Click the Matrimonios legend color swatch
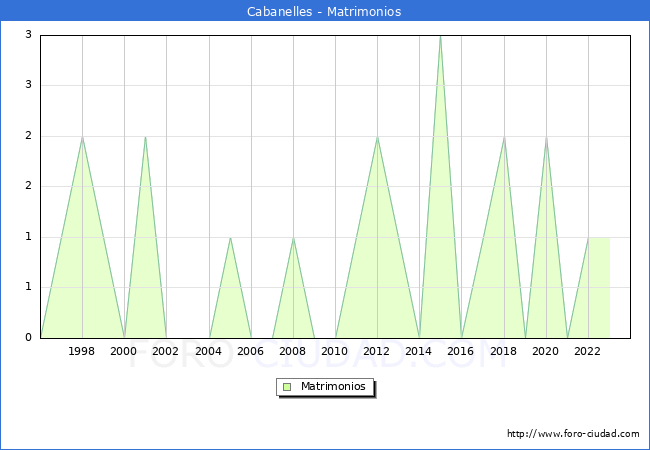Screen dimensions: 650x450 point(286,387)
